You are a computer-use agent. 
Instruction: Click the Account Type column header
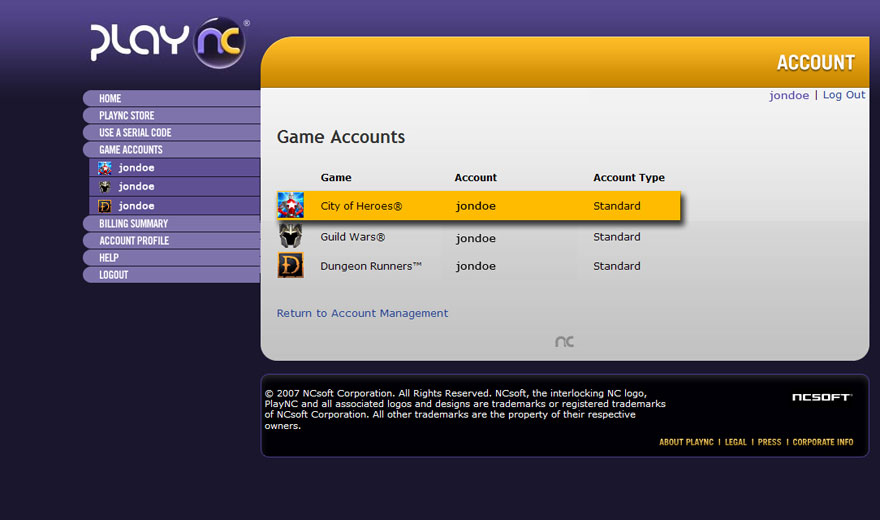(x=629, y=178)
